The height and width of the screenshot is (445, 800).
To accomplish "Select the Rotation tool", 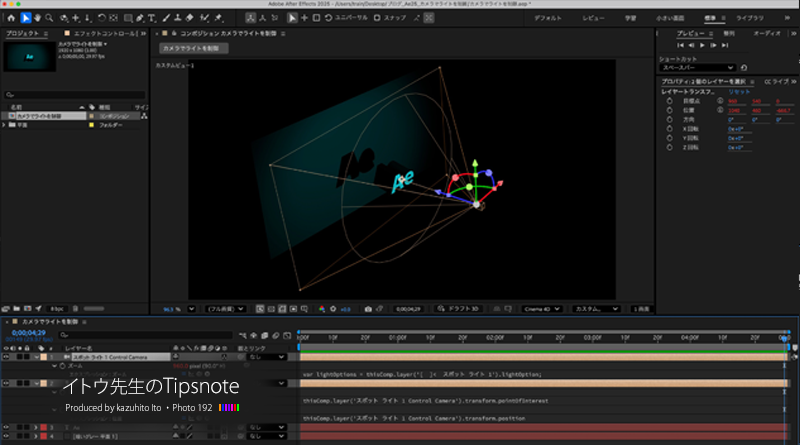I will pyautogui.click(x=102, y=18).
